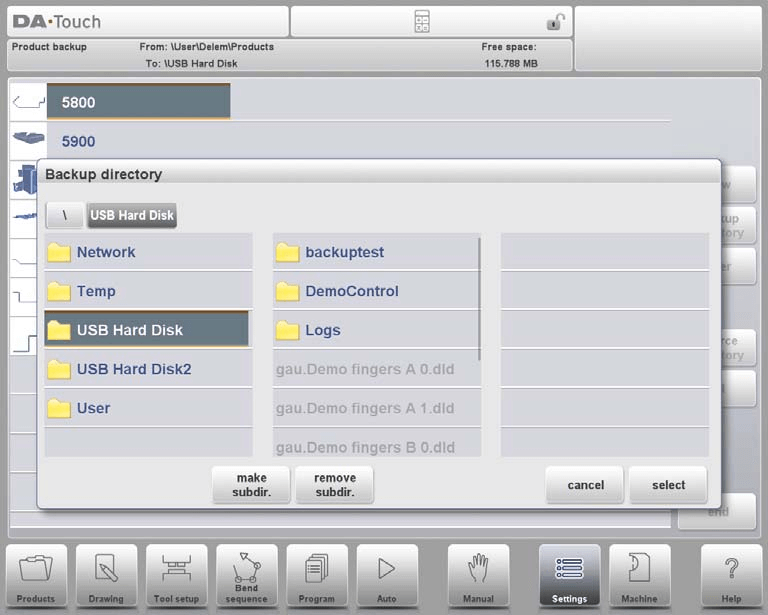This screenshot has height=615, width=768.
Task: Open the backuptest subfolder
Action: (x=375, y=252)
